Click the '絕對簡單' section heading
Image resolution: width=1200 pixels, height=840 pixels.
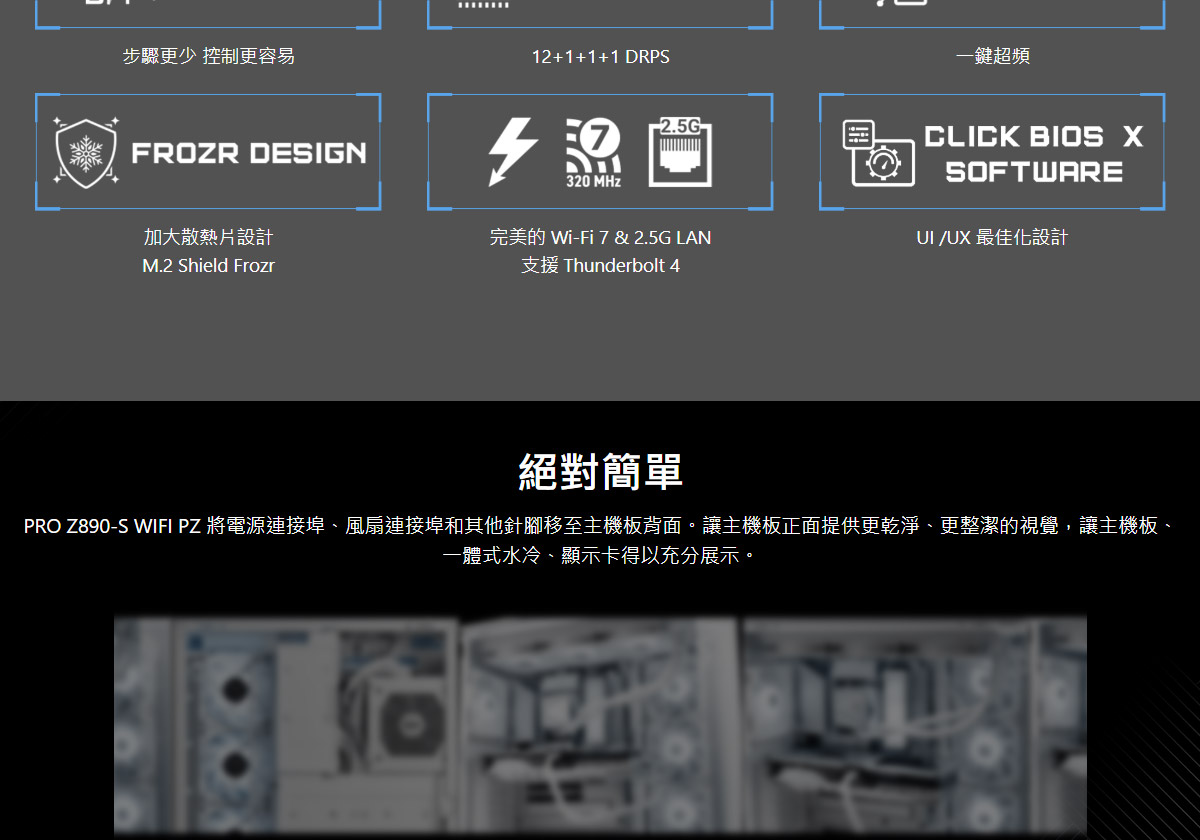pos(600,471)
